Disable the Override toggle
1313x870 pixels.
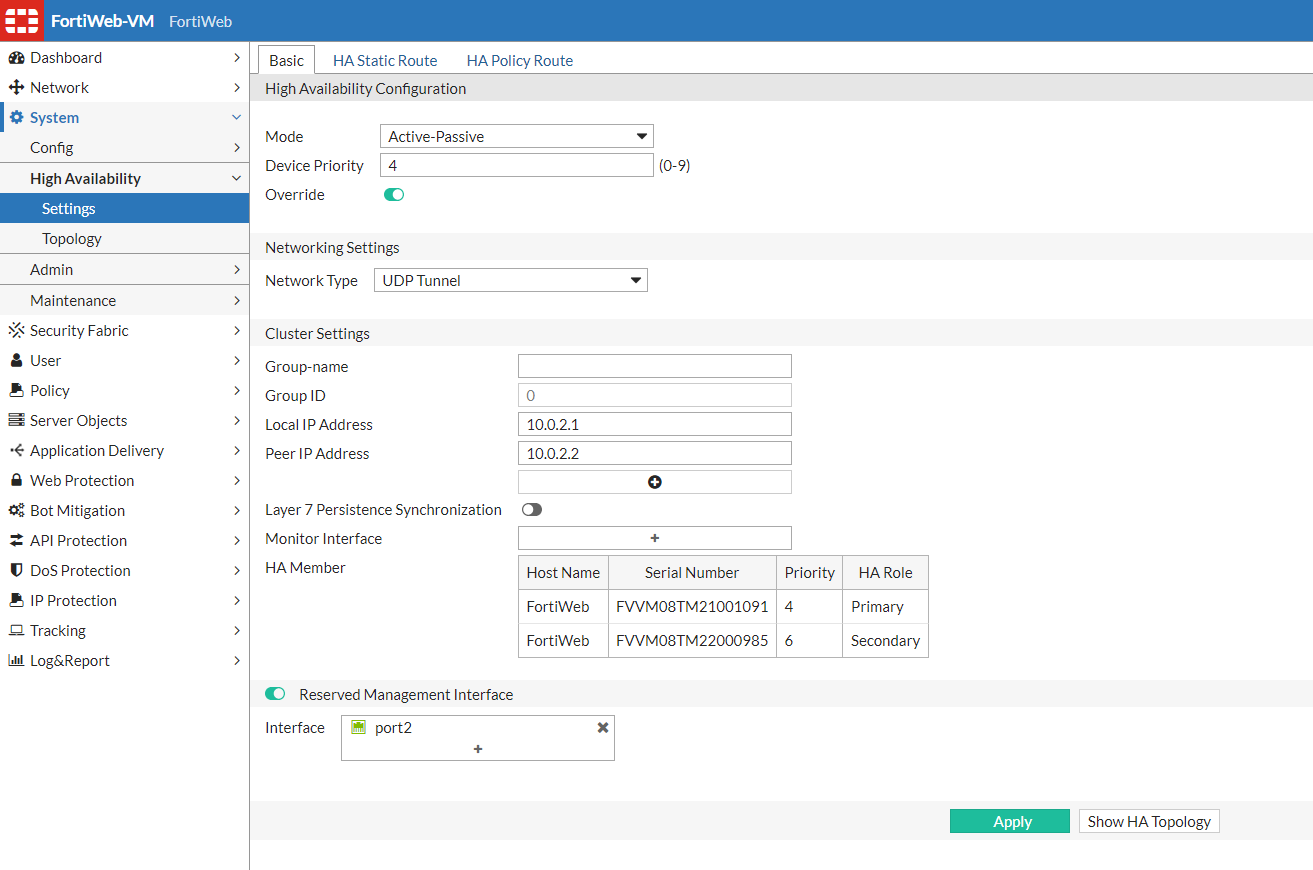click(393, 194)
